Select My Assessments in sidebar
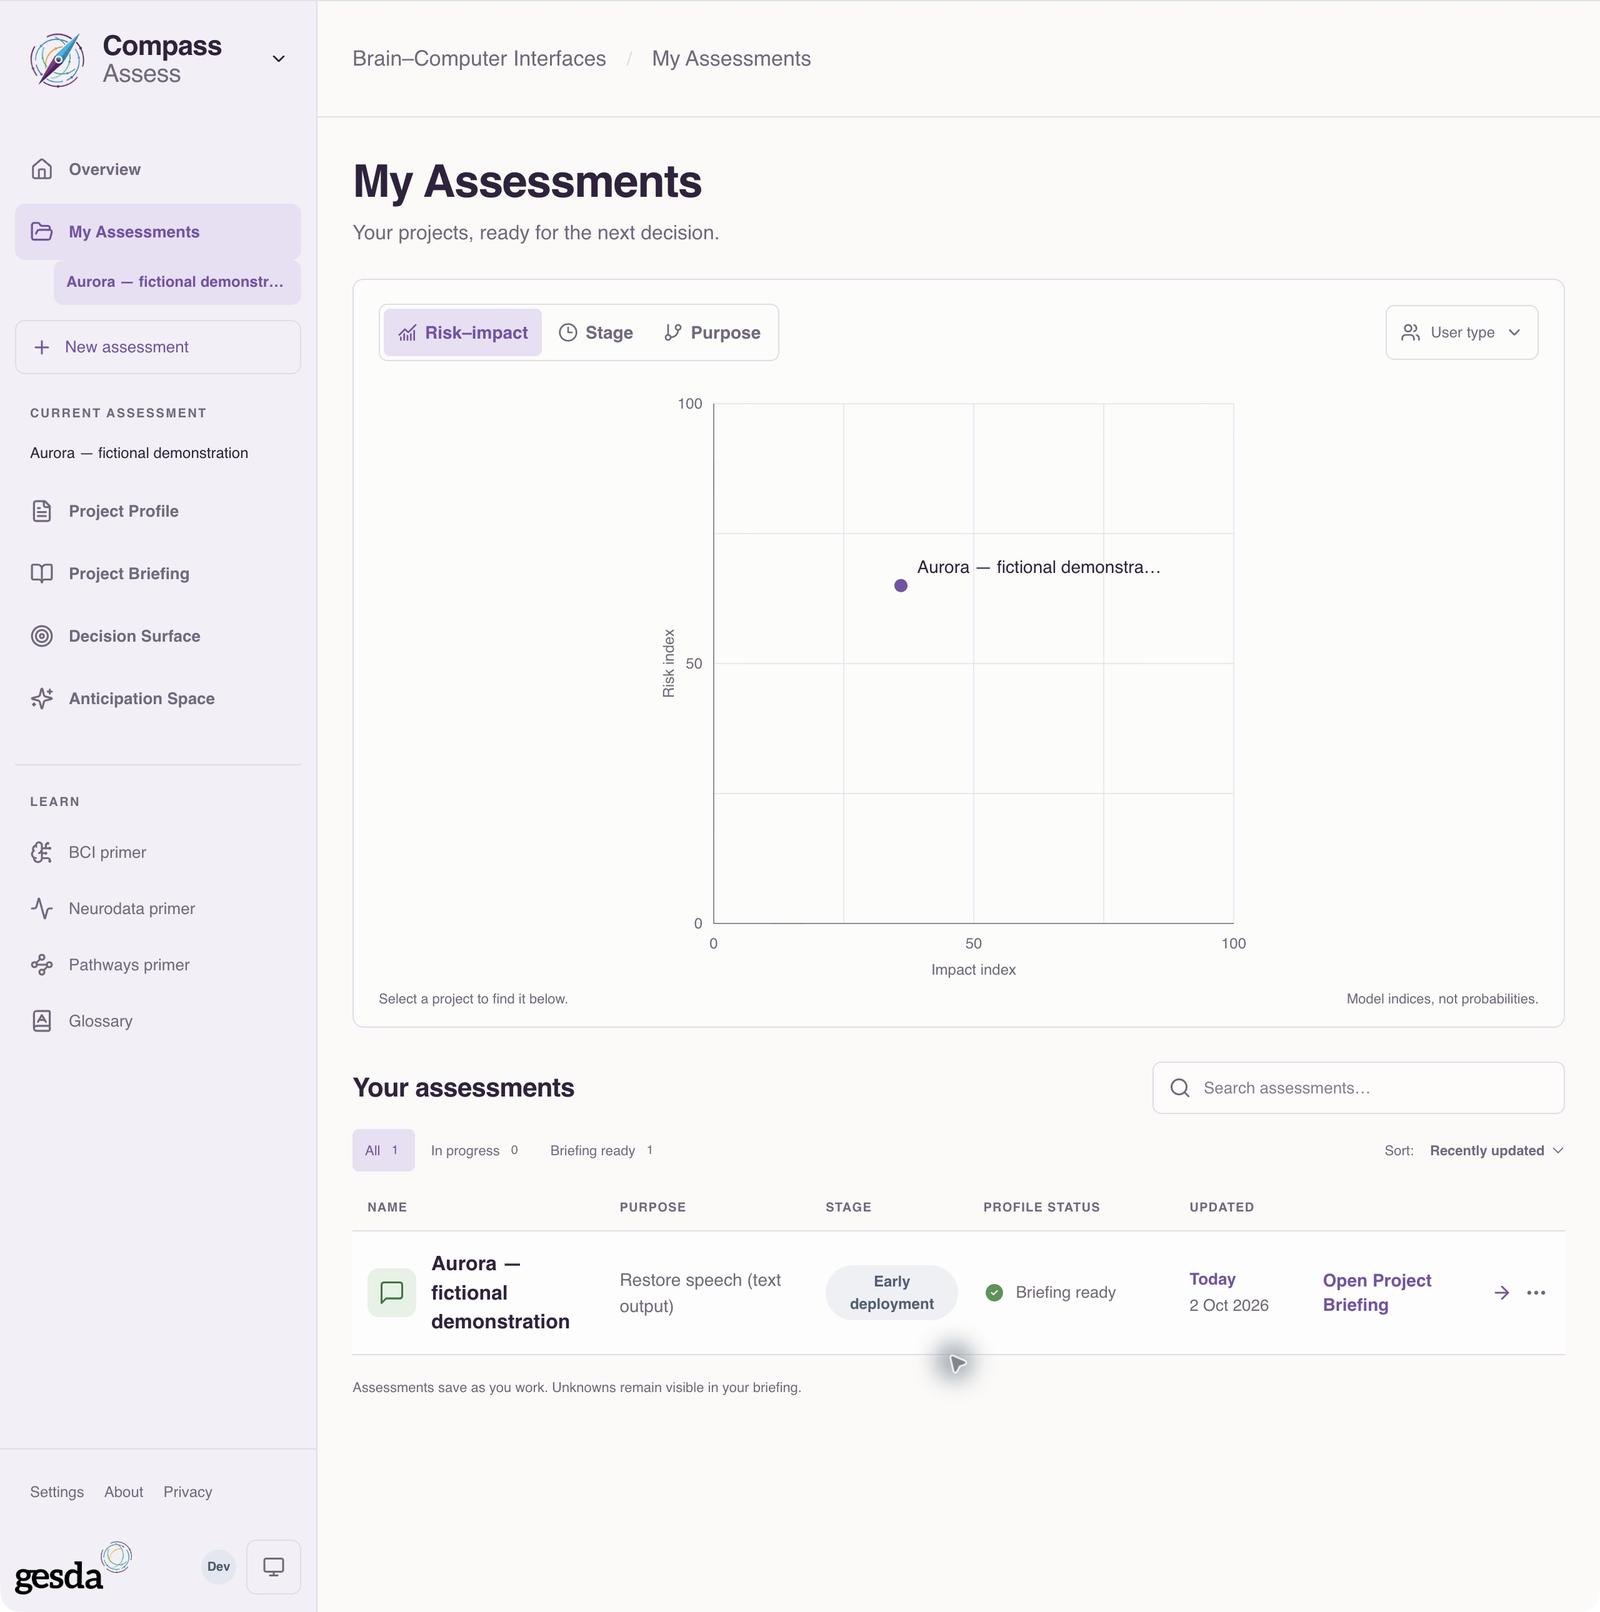Screen dimensions: 1600x1612 tap(158, 232)
